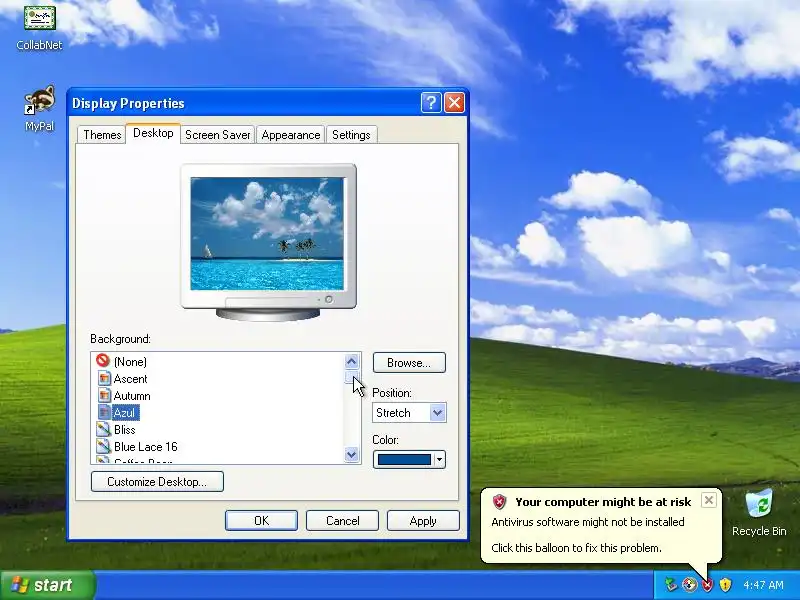
Task: Click the background list scroll-up arrow
Action: (x=352, y=362)
